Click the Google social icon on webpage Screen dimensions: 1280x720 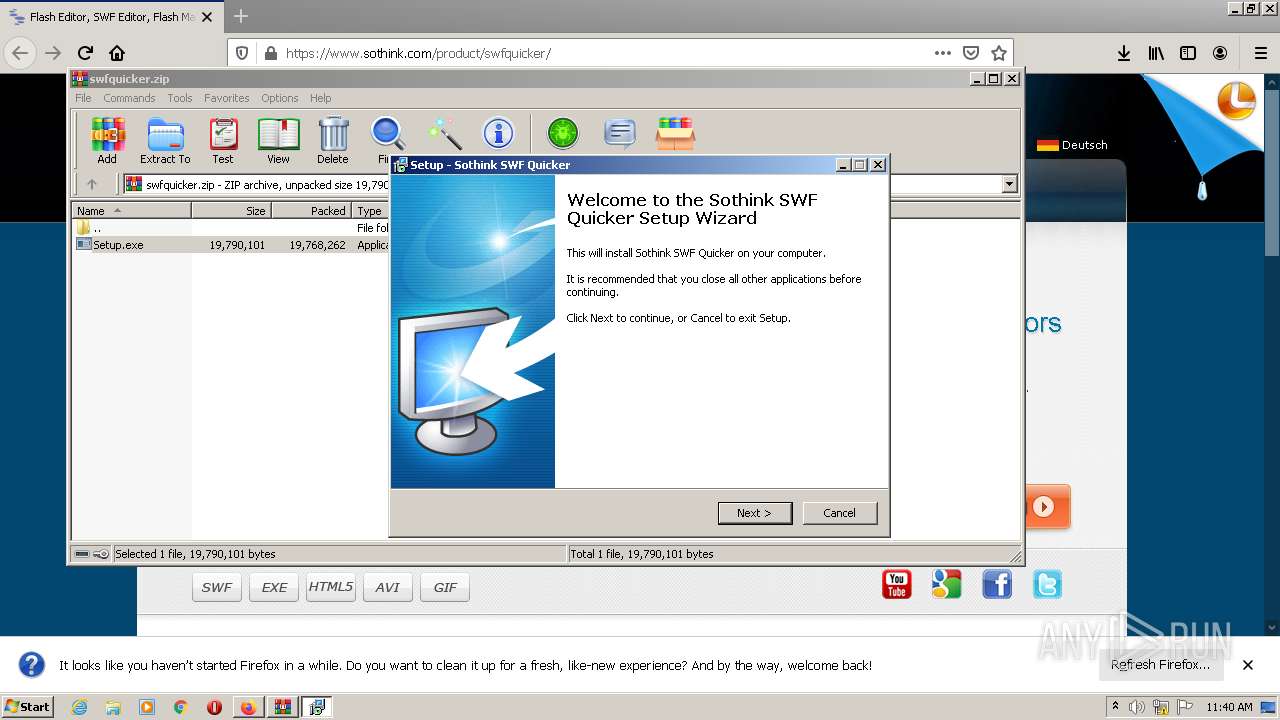pos(947,584)
